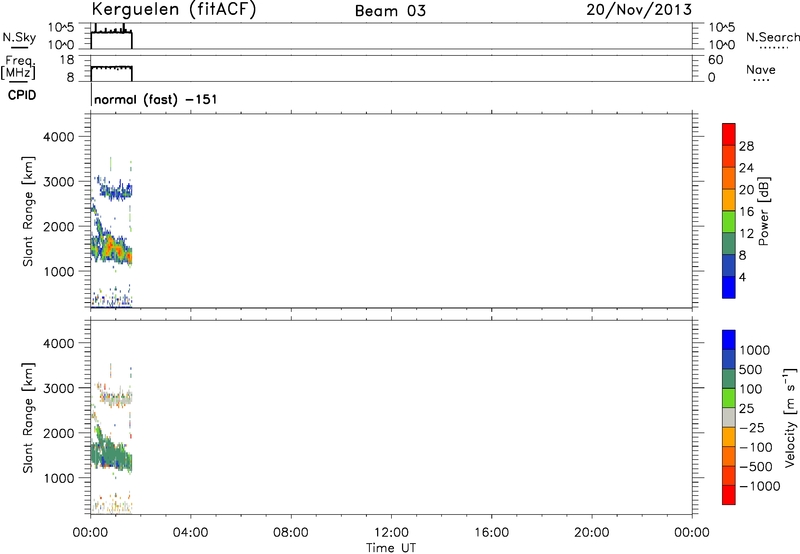The width and height of the screenshot is (800, 554).
Task: Click the Slant Range label of the power panel
Action: point(28,211)
